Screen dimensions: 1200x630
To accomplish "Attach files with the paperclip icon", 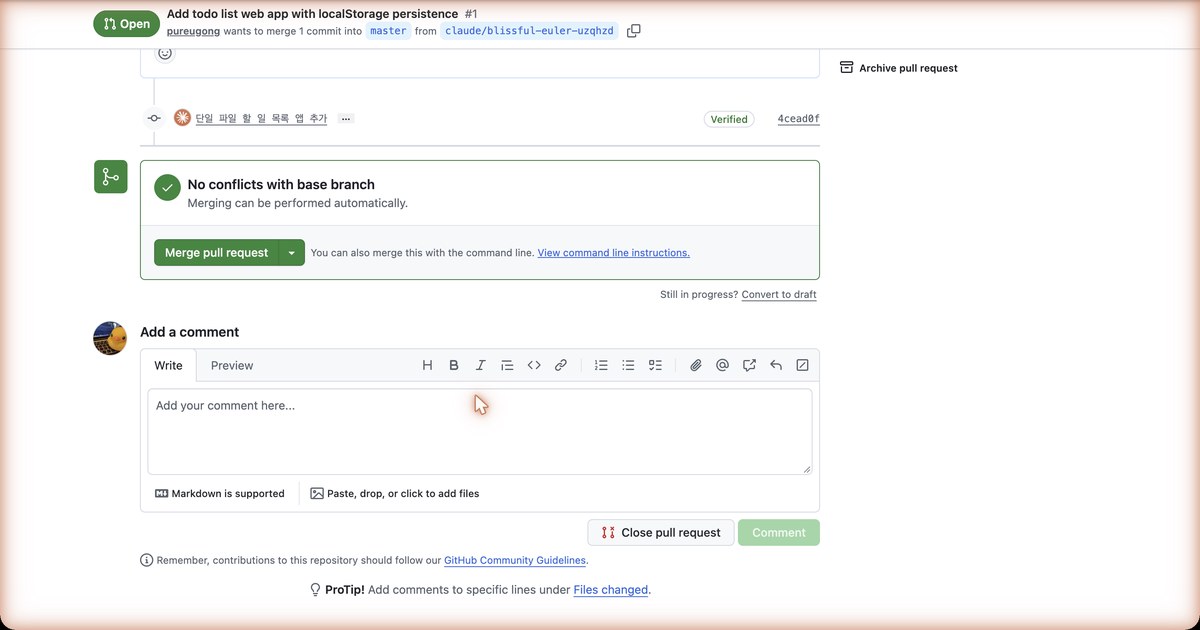I will coord(695,365).
